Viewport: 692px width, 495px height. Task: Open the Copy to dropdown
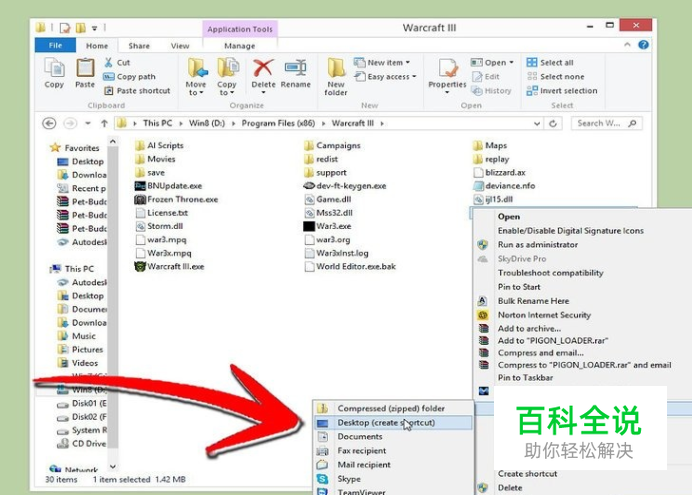click(227, 77)
